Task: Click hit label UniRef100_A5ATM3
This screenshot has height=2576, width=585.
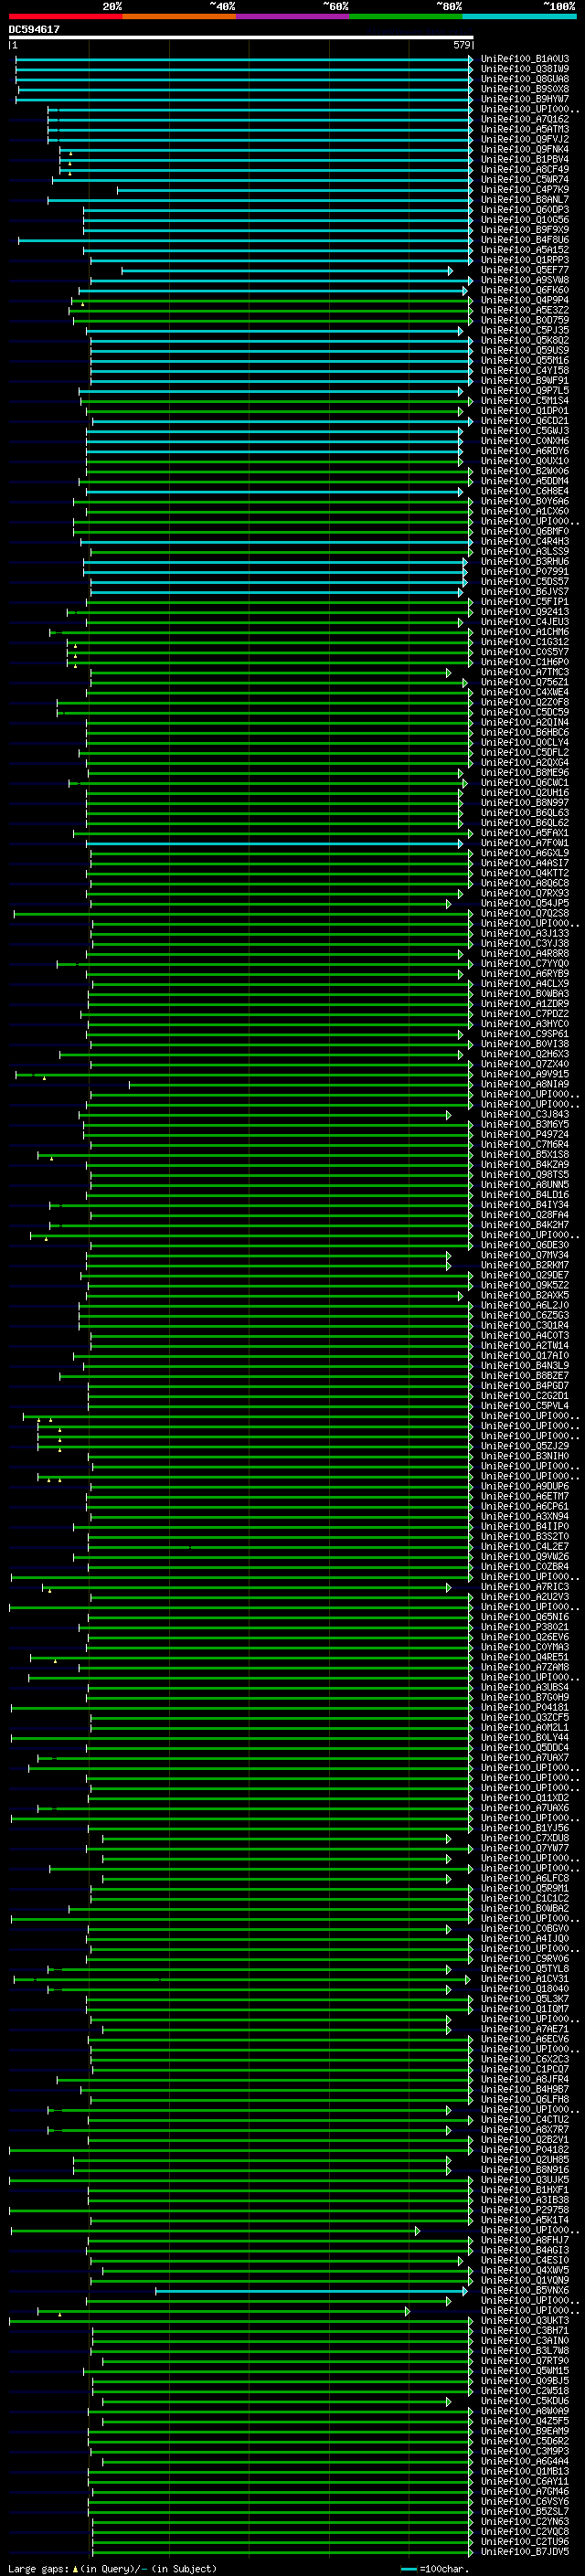Action: click(524, 129)
